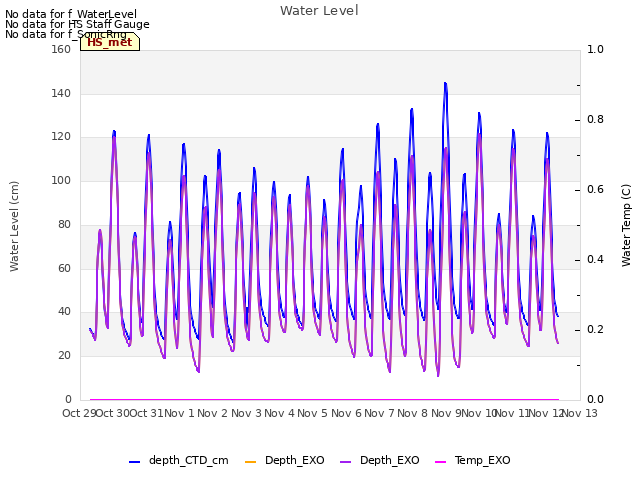Image resolution: width=640 pixels, height=480 pixels.
Task: Click the Water Temp (C) axis label
Action: [x=626, y=225]
